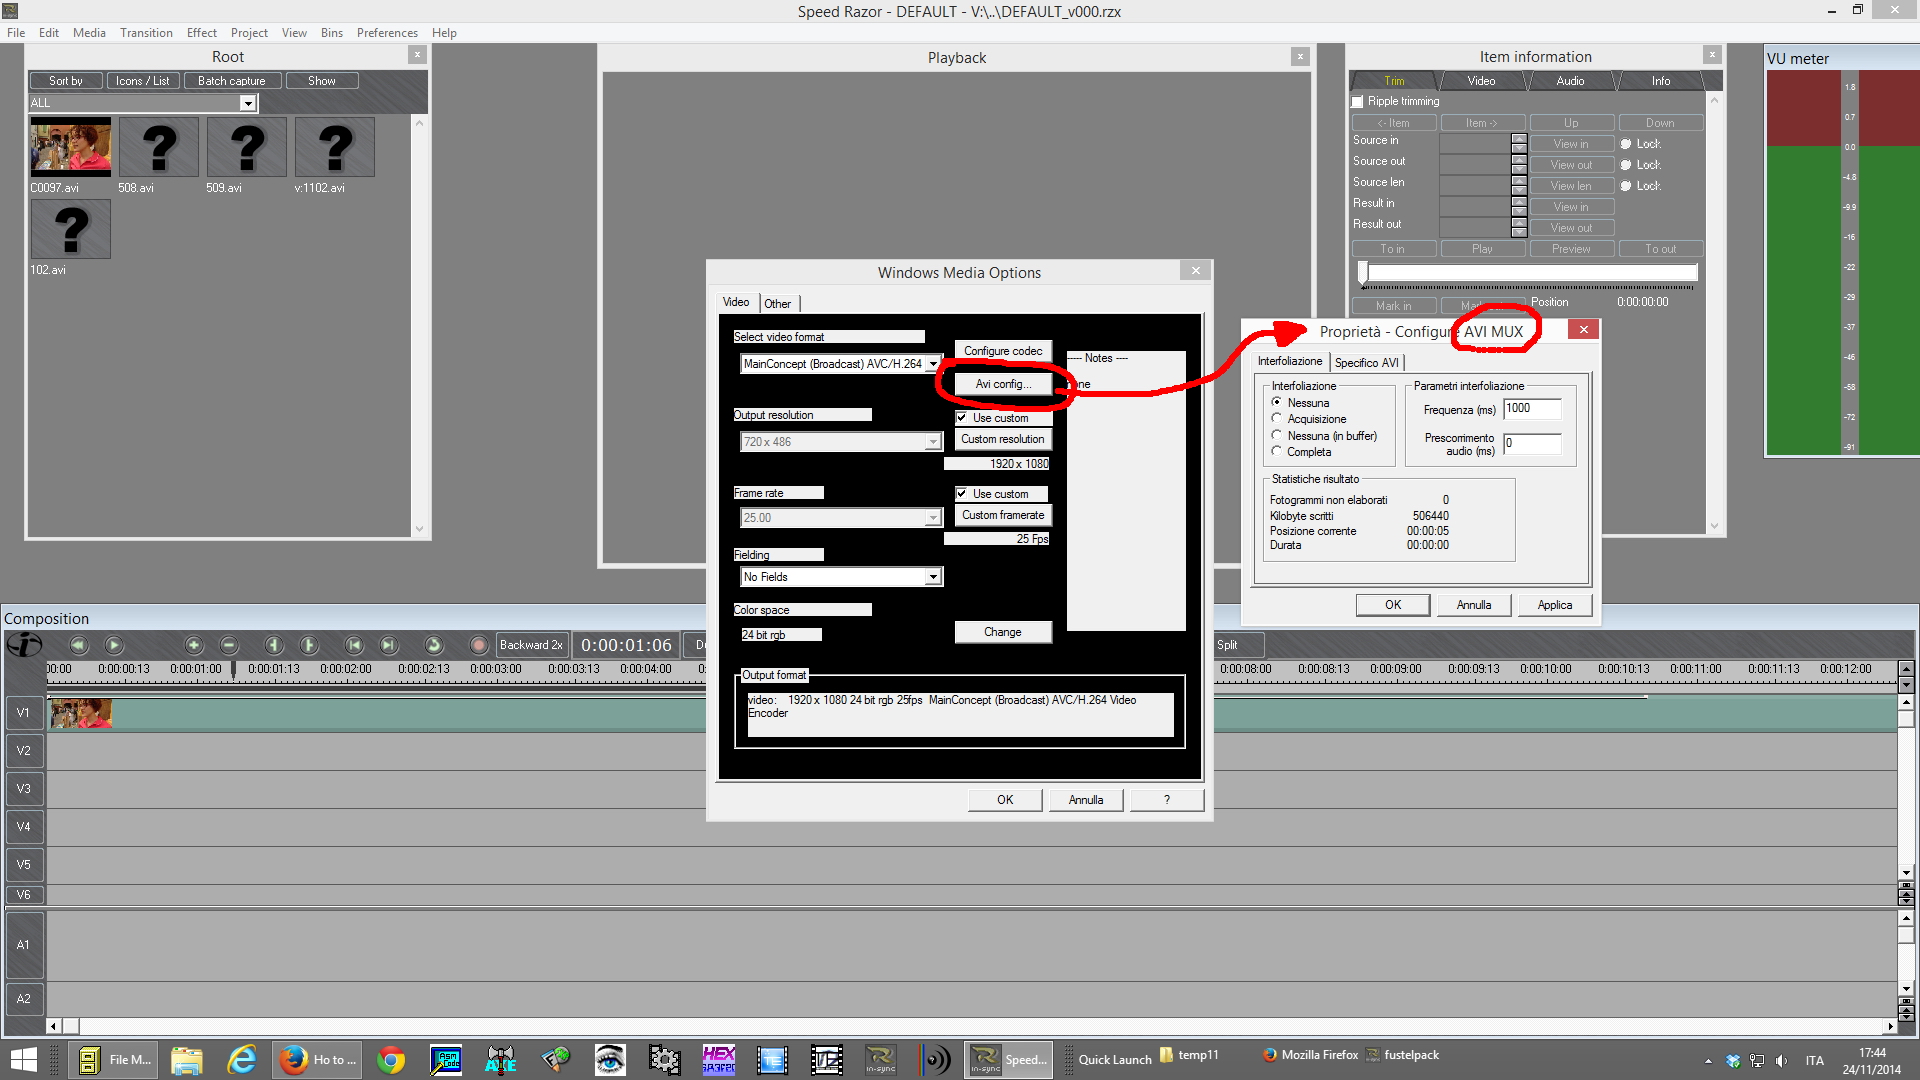The image size is (1920, 1080).
Task: Click the zoom in plus icon on timeline
Action: pyautogui.click(x=194, y=645)
